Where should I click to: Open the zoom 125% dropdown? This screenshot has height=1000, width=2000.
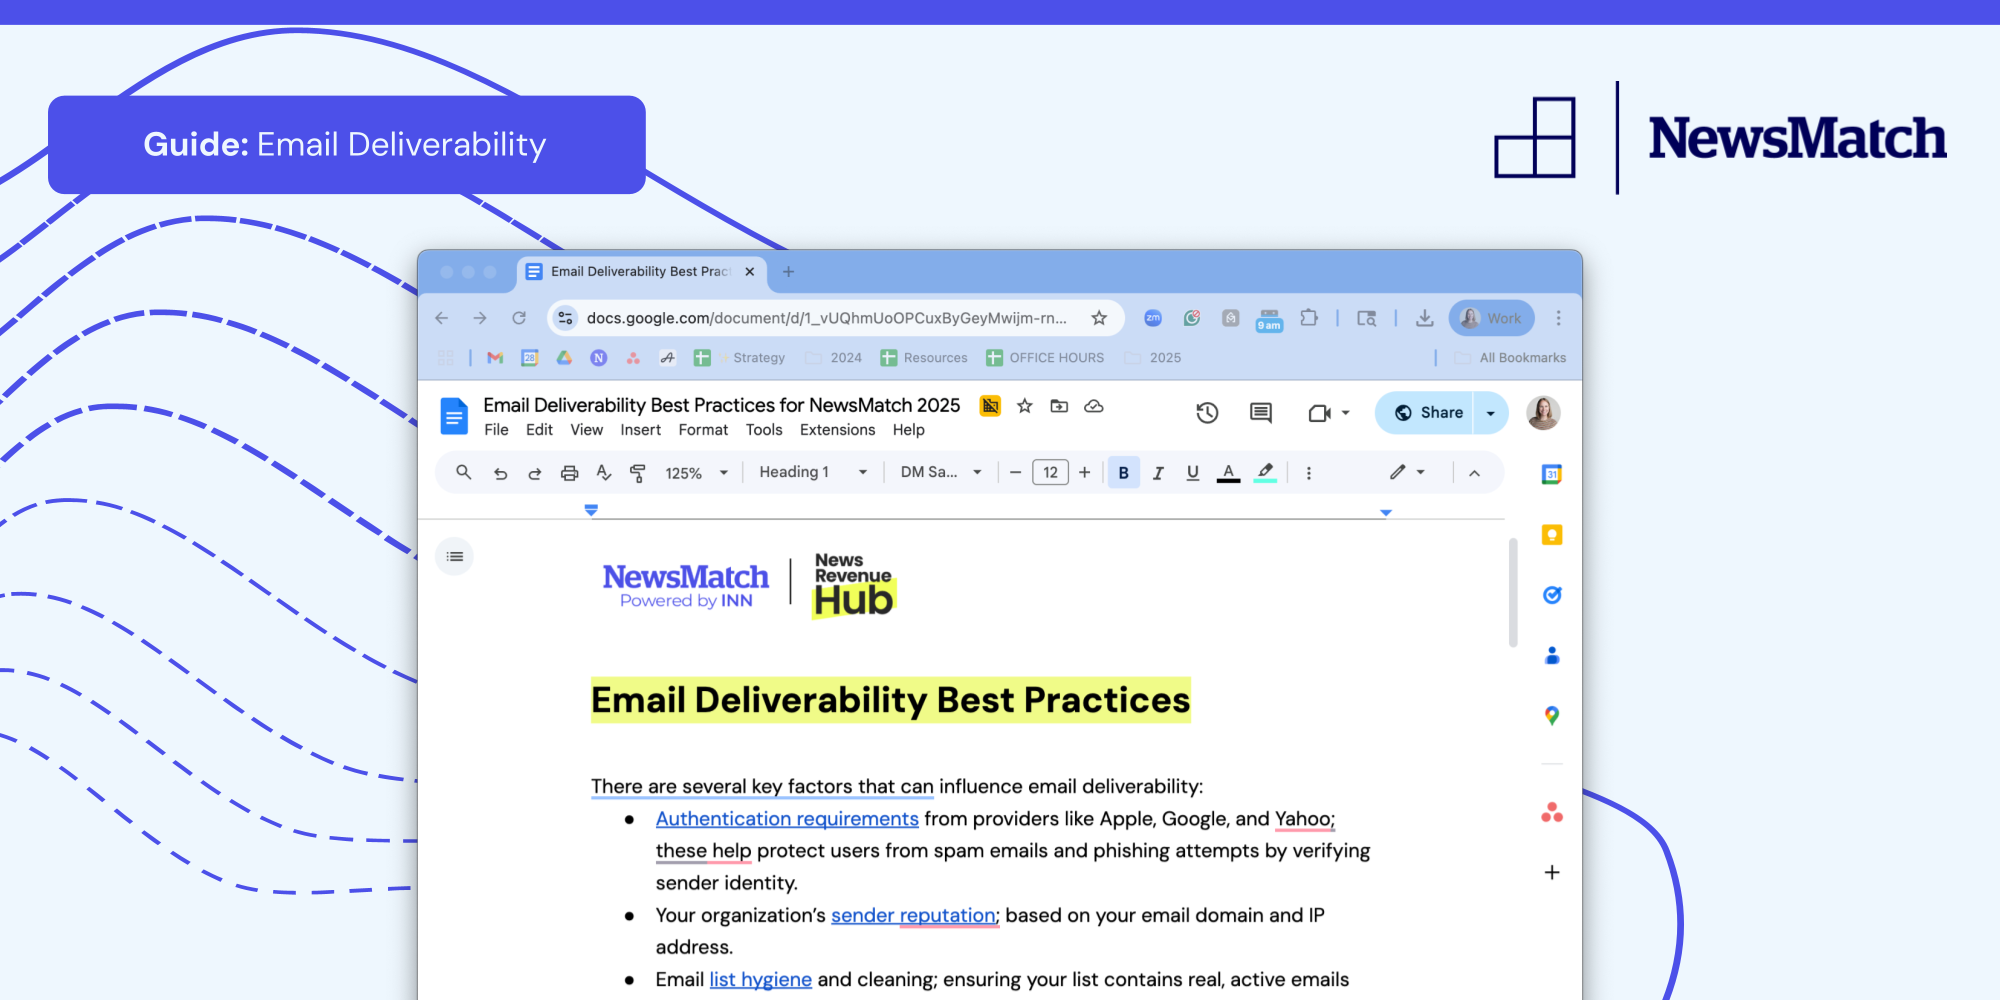click(x=697, y=473)
